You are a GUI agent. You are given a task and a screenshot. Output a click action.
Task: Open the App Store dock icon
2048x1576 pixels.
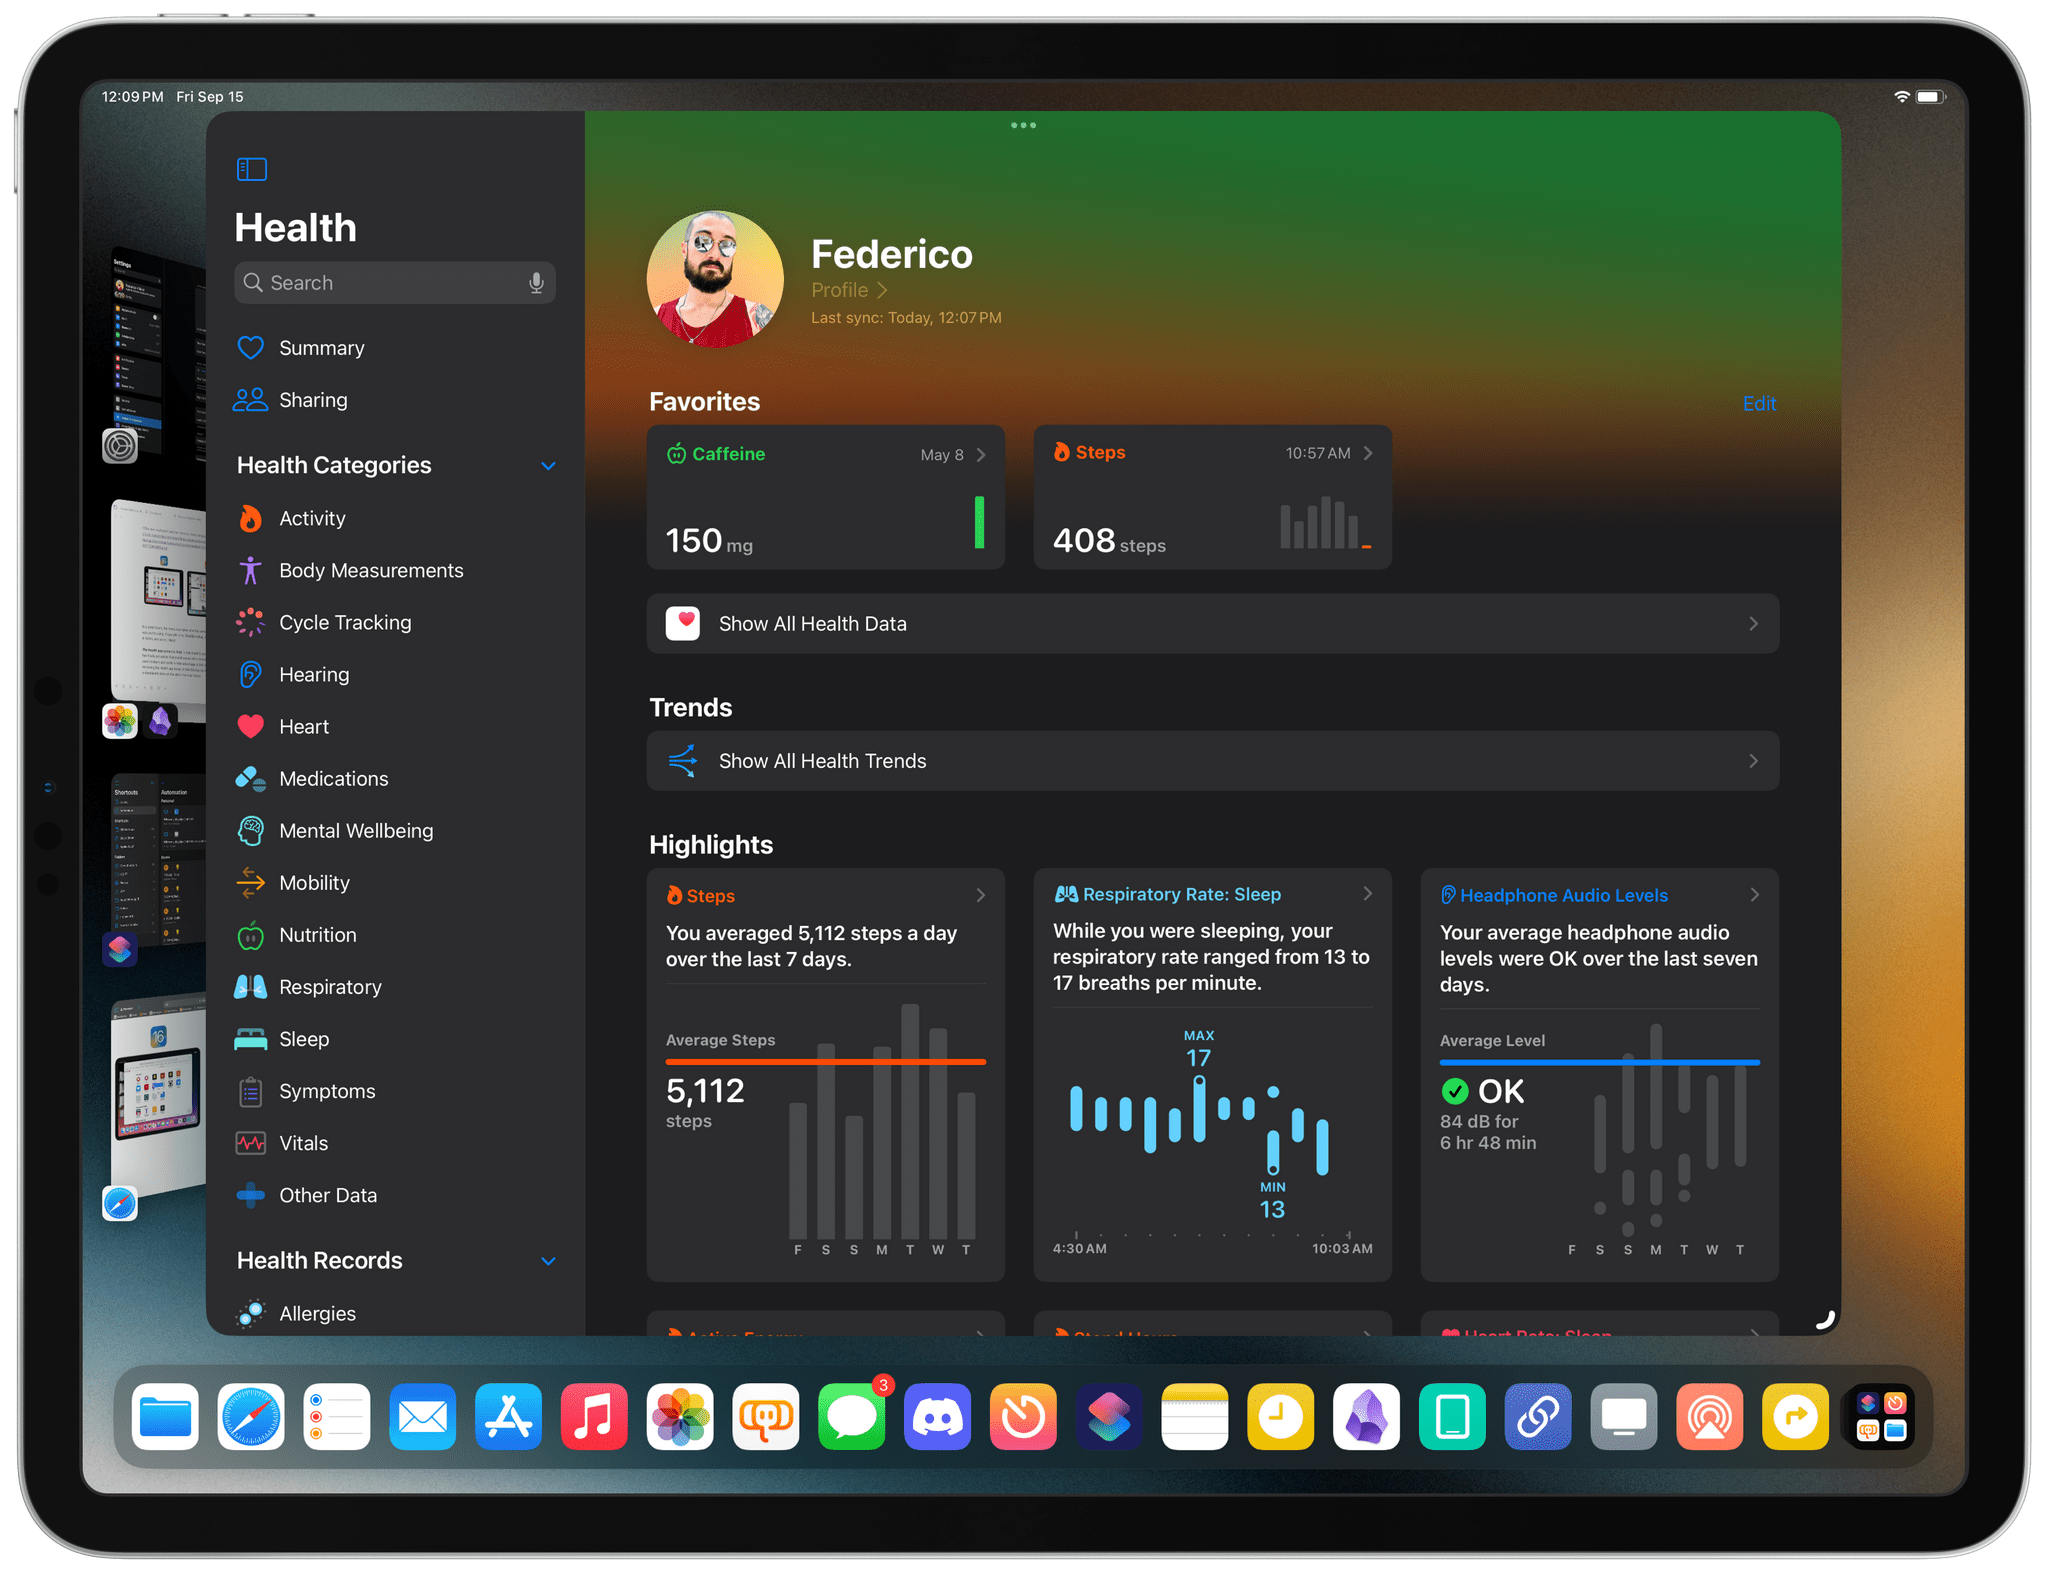coord(508,1417)
